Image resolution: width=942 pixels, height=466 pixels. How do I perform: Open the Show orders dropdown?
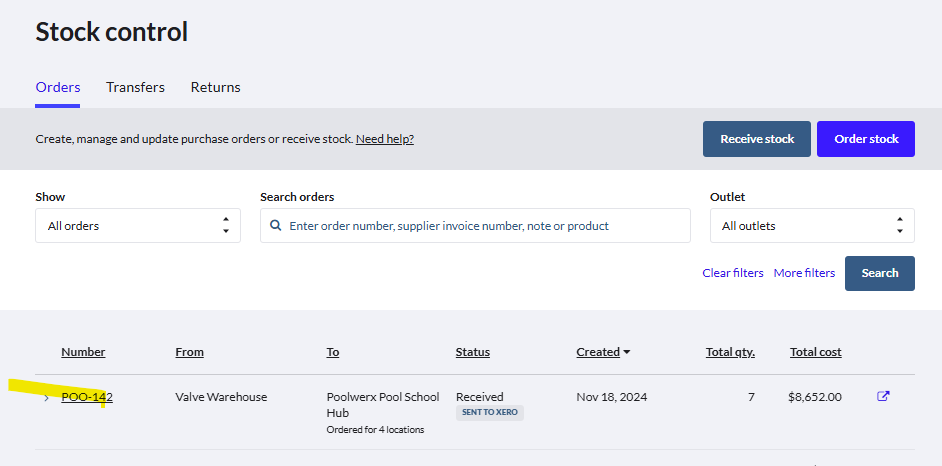coord(138,226)
